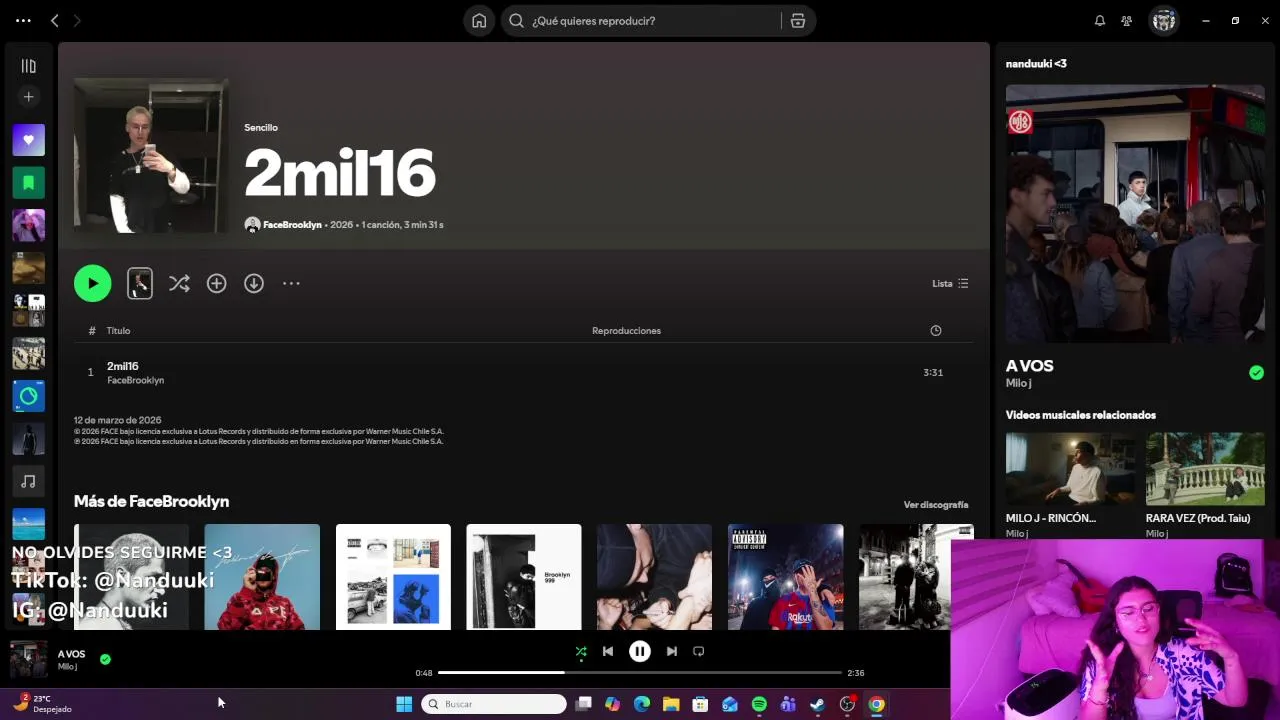Skip to next track

tap(672, 651)
